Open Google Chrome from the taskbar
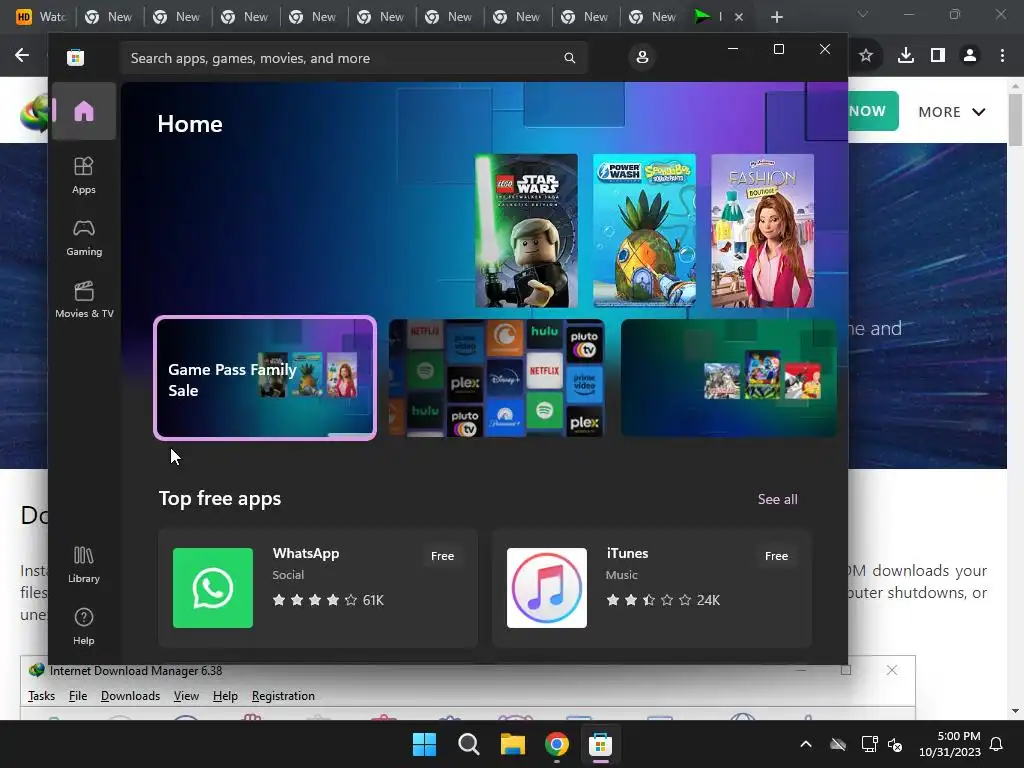 (x=556, y=744)
